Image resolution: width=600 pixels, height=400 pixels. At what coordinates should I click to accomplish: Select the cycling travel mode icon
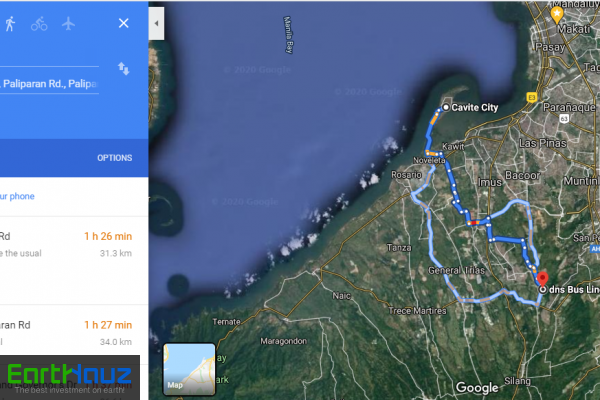click(x=39, y=24)
